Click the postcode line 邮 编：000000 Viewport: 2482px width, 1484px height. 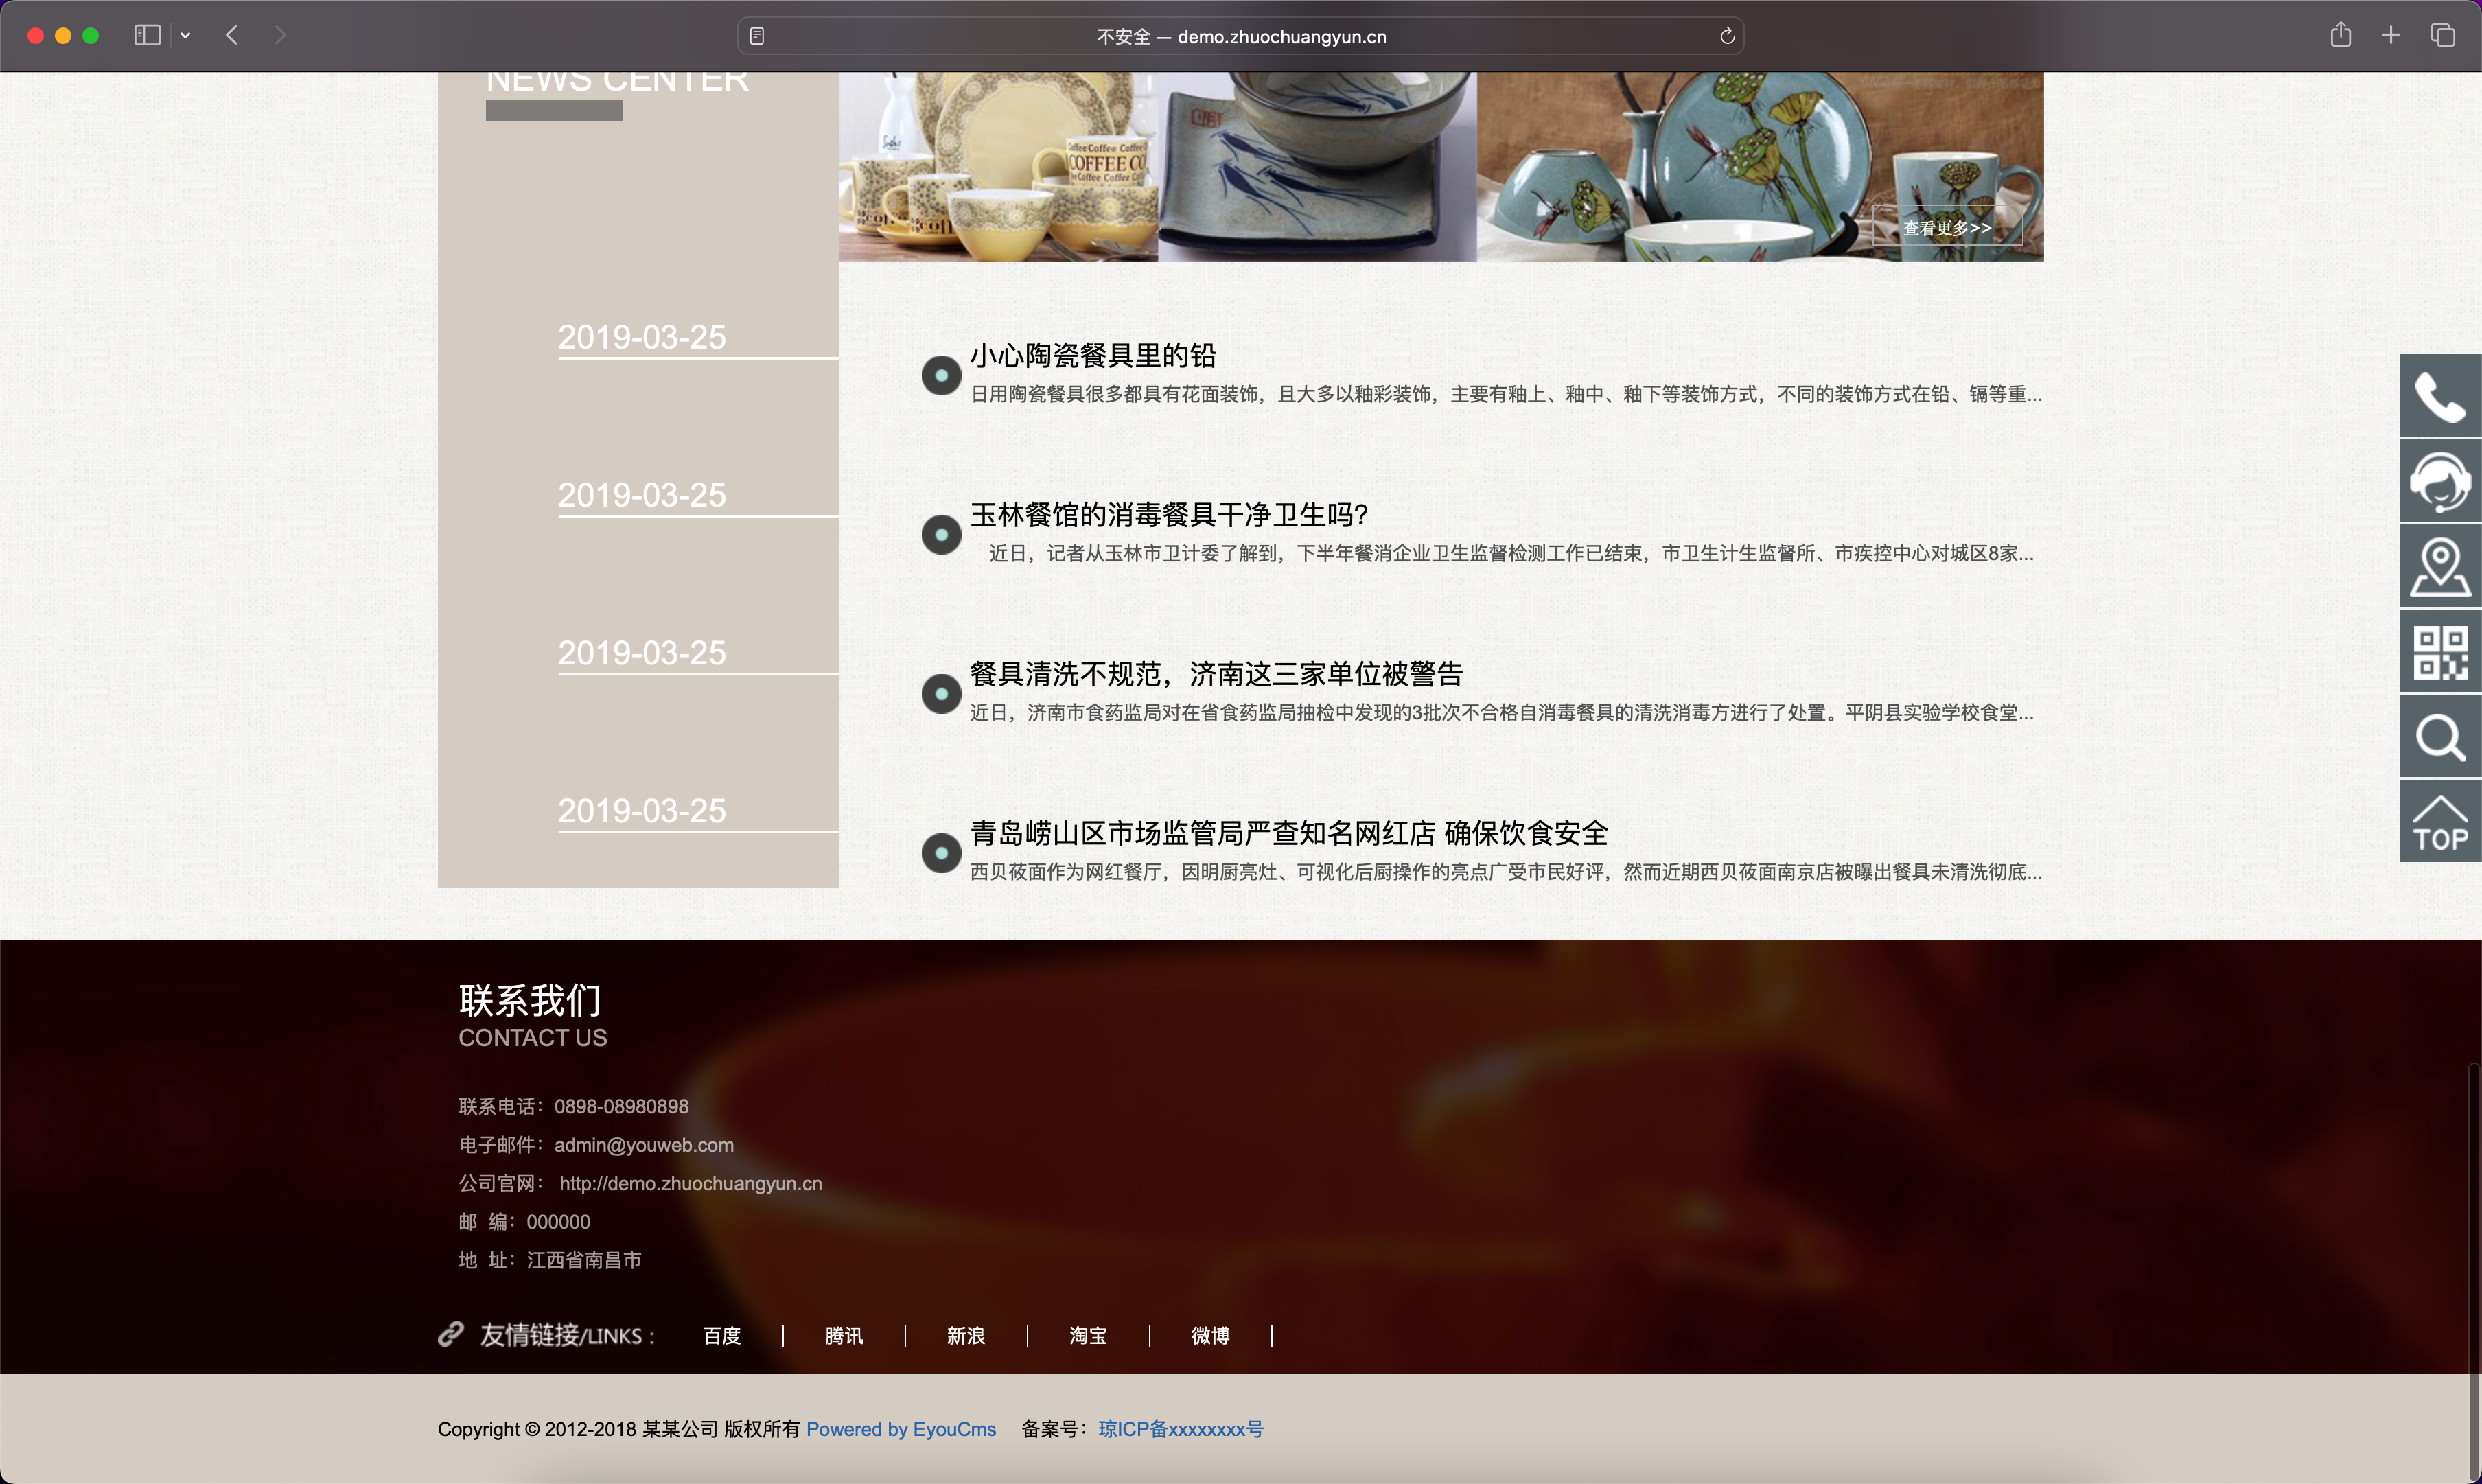coord(524,1221)
